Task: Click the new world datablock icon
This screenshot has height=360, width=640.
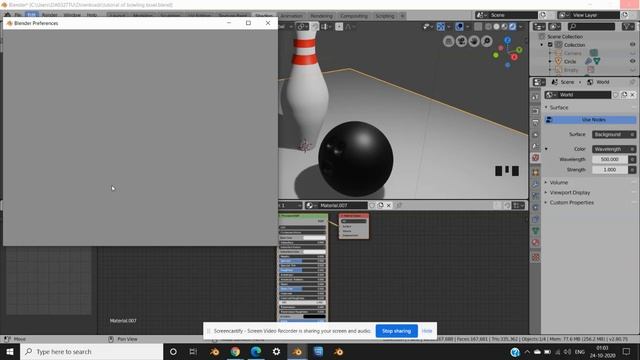Action: pyautogui.click(x=624, y=95)
